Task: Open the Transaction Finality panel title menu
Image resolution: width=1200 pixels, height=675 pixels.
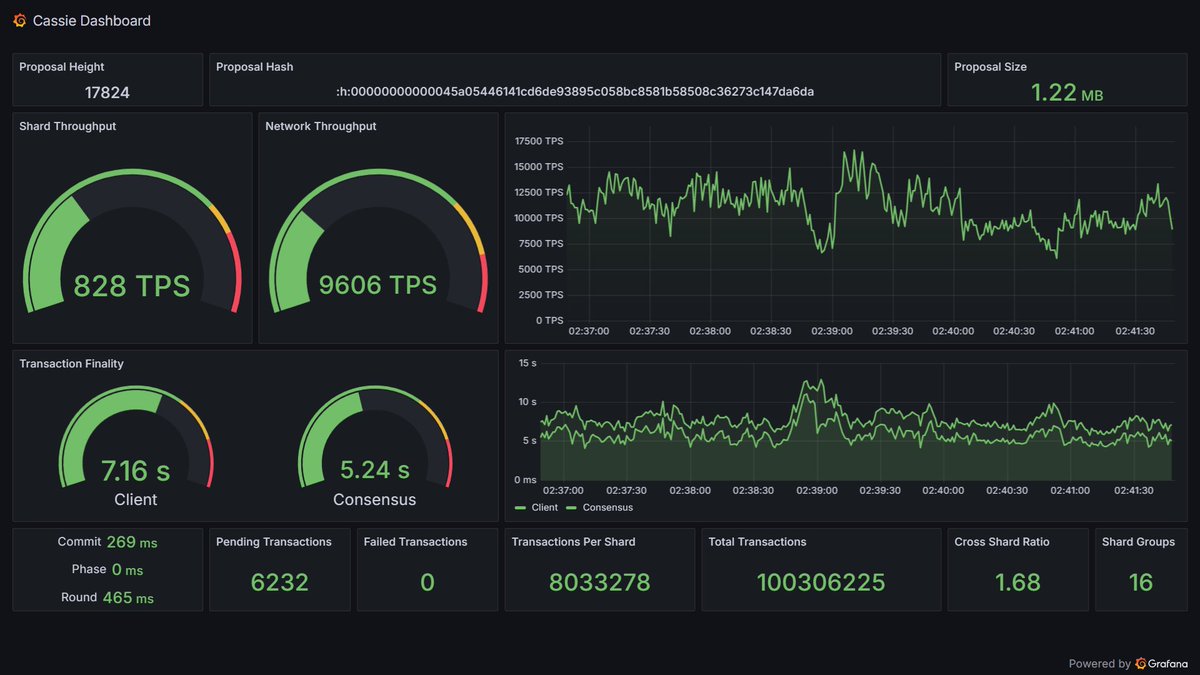Action: pos(71,364)
